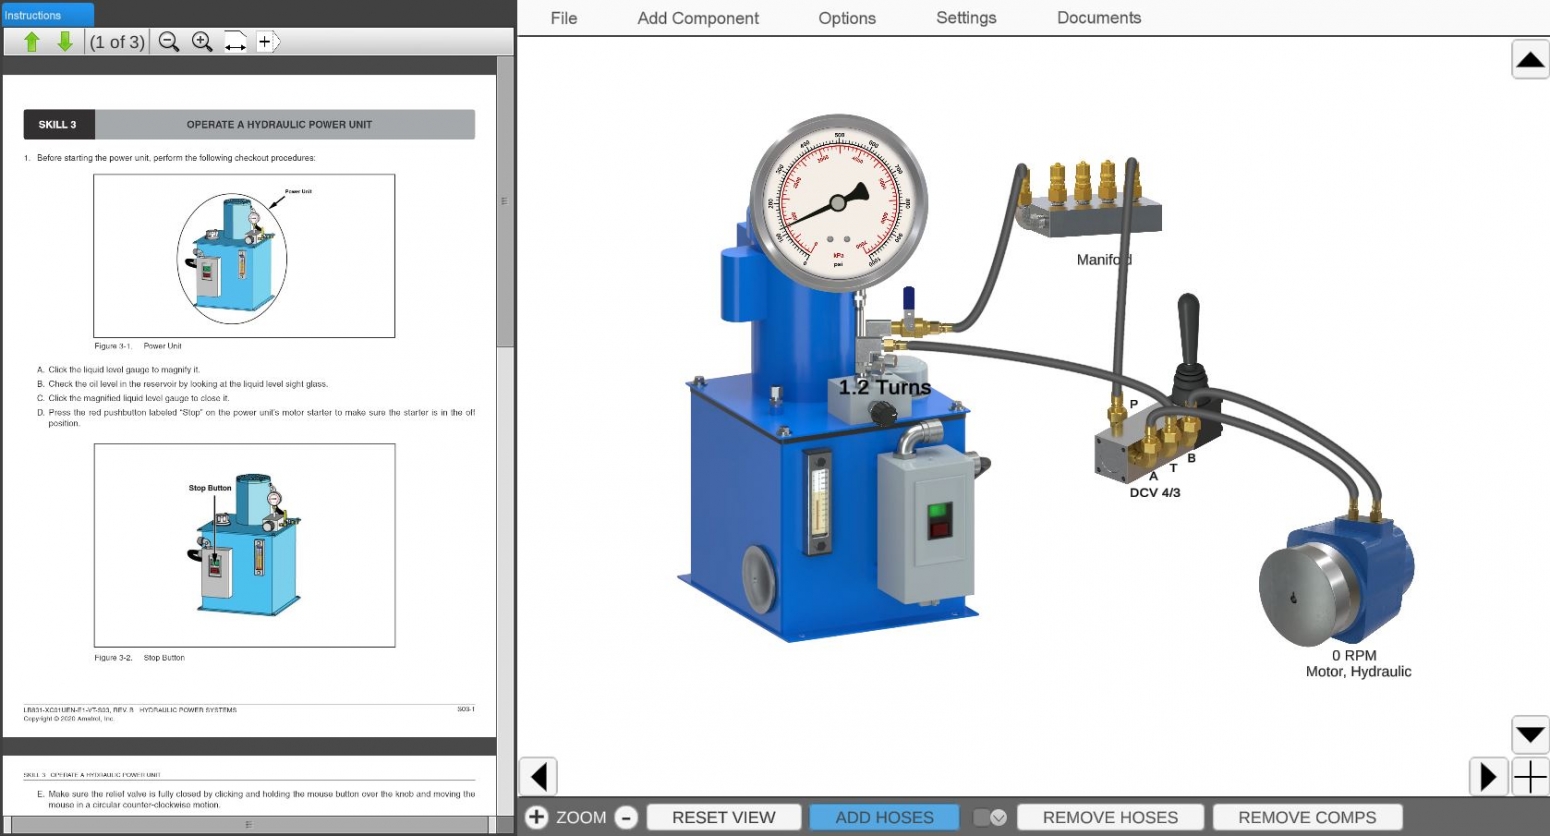The height and width of the screenshot is (836, 1550).
Task: Click the minus zoom-out icon in bottom bar
Action: tap(626, 817)
